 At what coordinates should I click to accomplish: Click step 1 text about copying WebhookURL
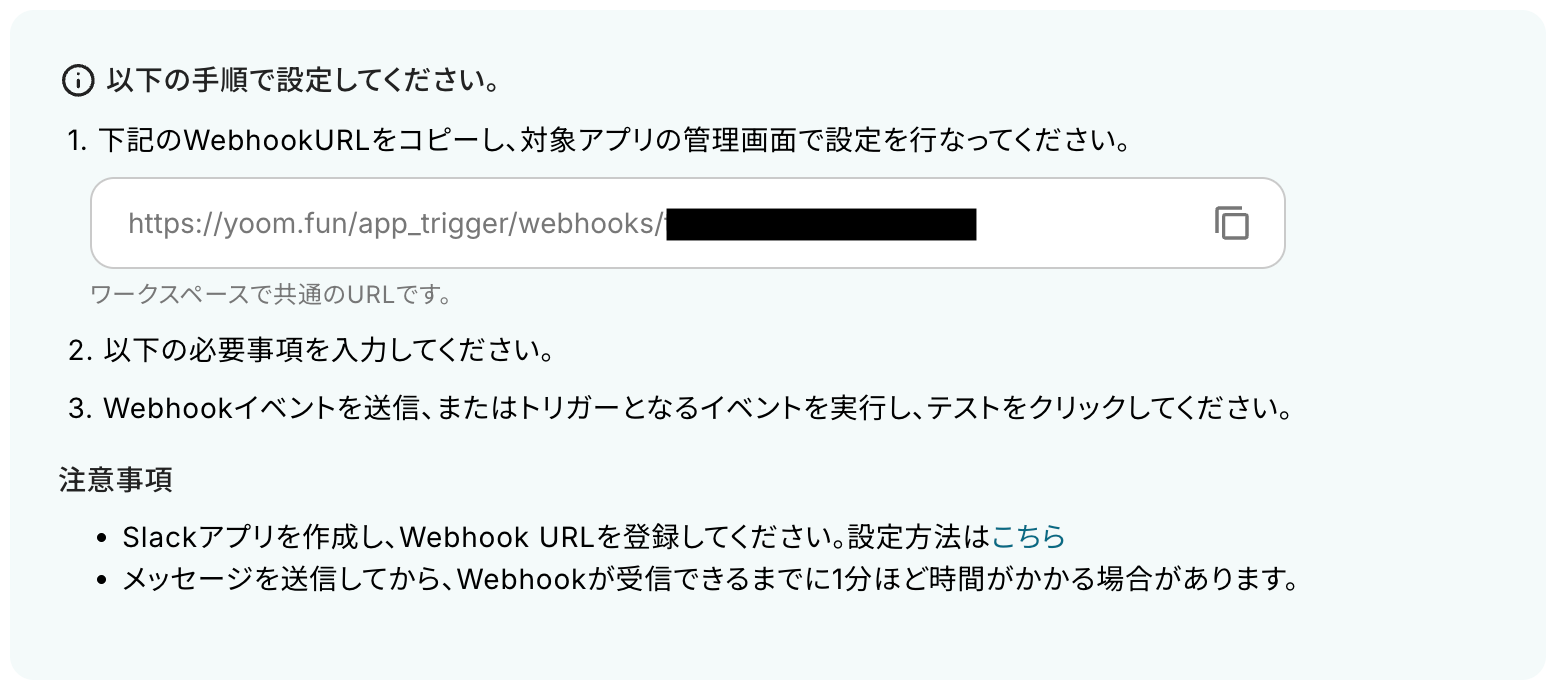[x=601, y=141]
